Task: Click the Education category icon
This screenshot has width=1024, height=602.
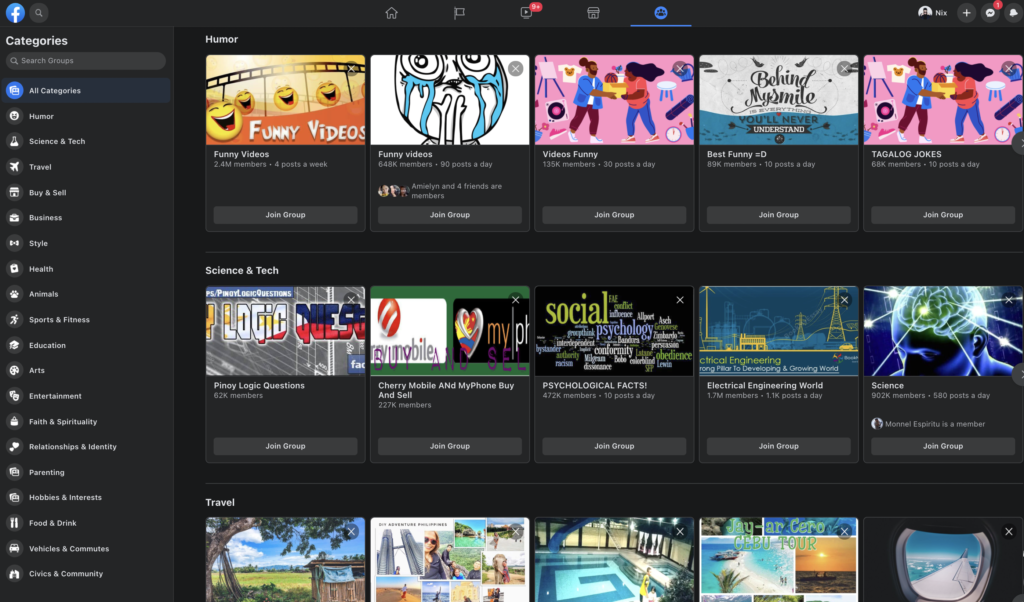Action: point(14,345)
